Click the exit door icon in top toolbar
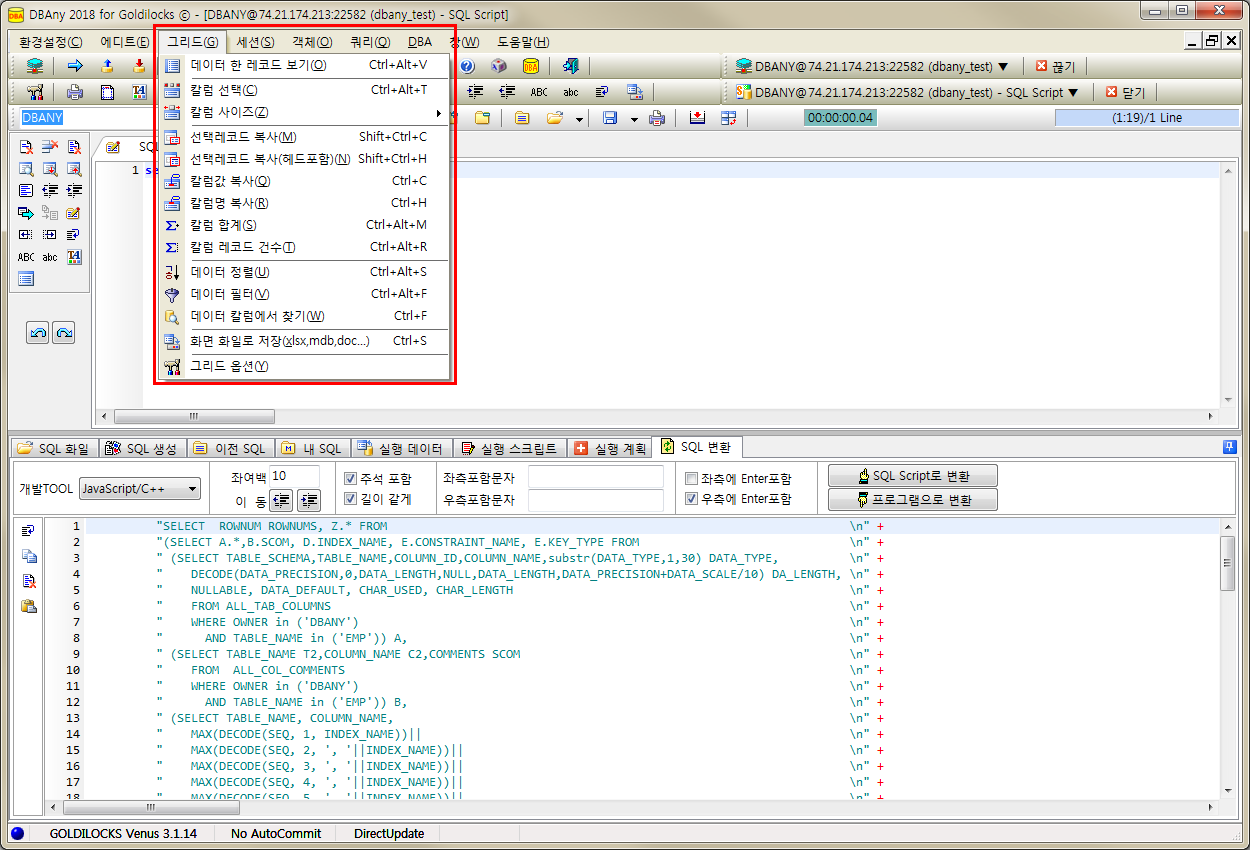The image size is (1250, 850). pos(570,66)
